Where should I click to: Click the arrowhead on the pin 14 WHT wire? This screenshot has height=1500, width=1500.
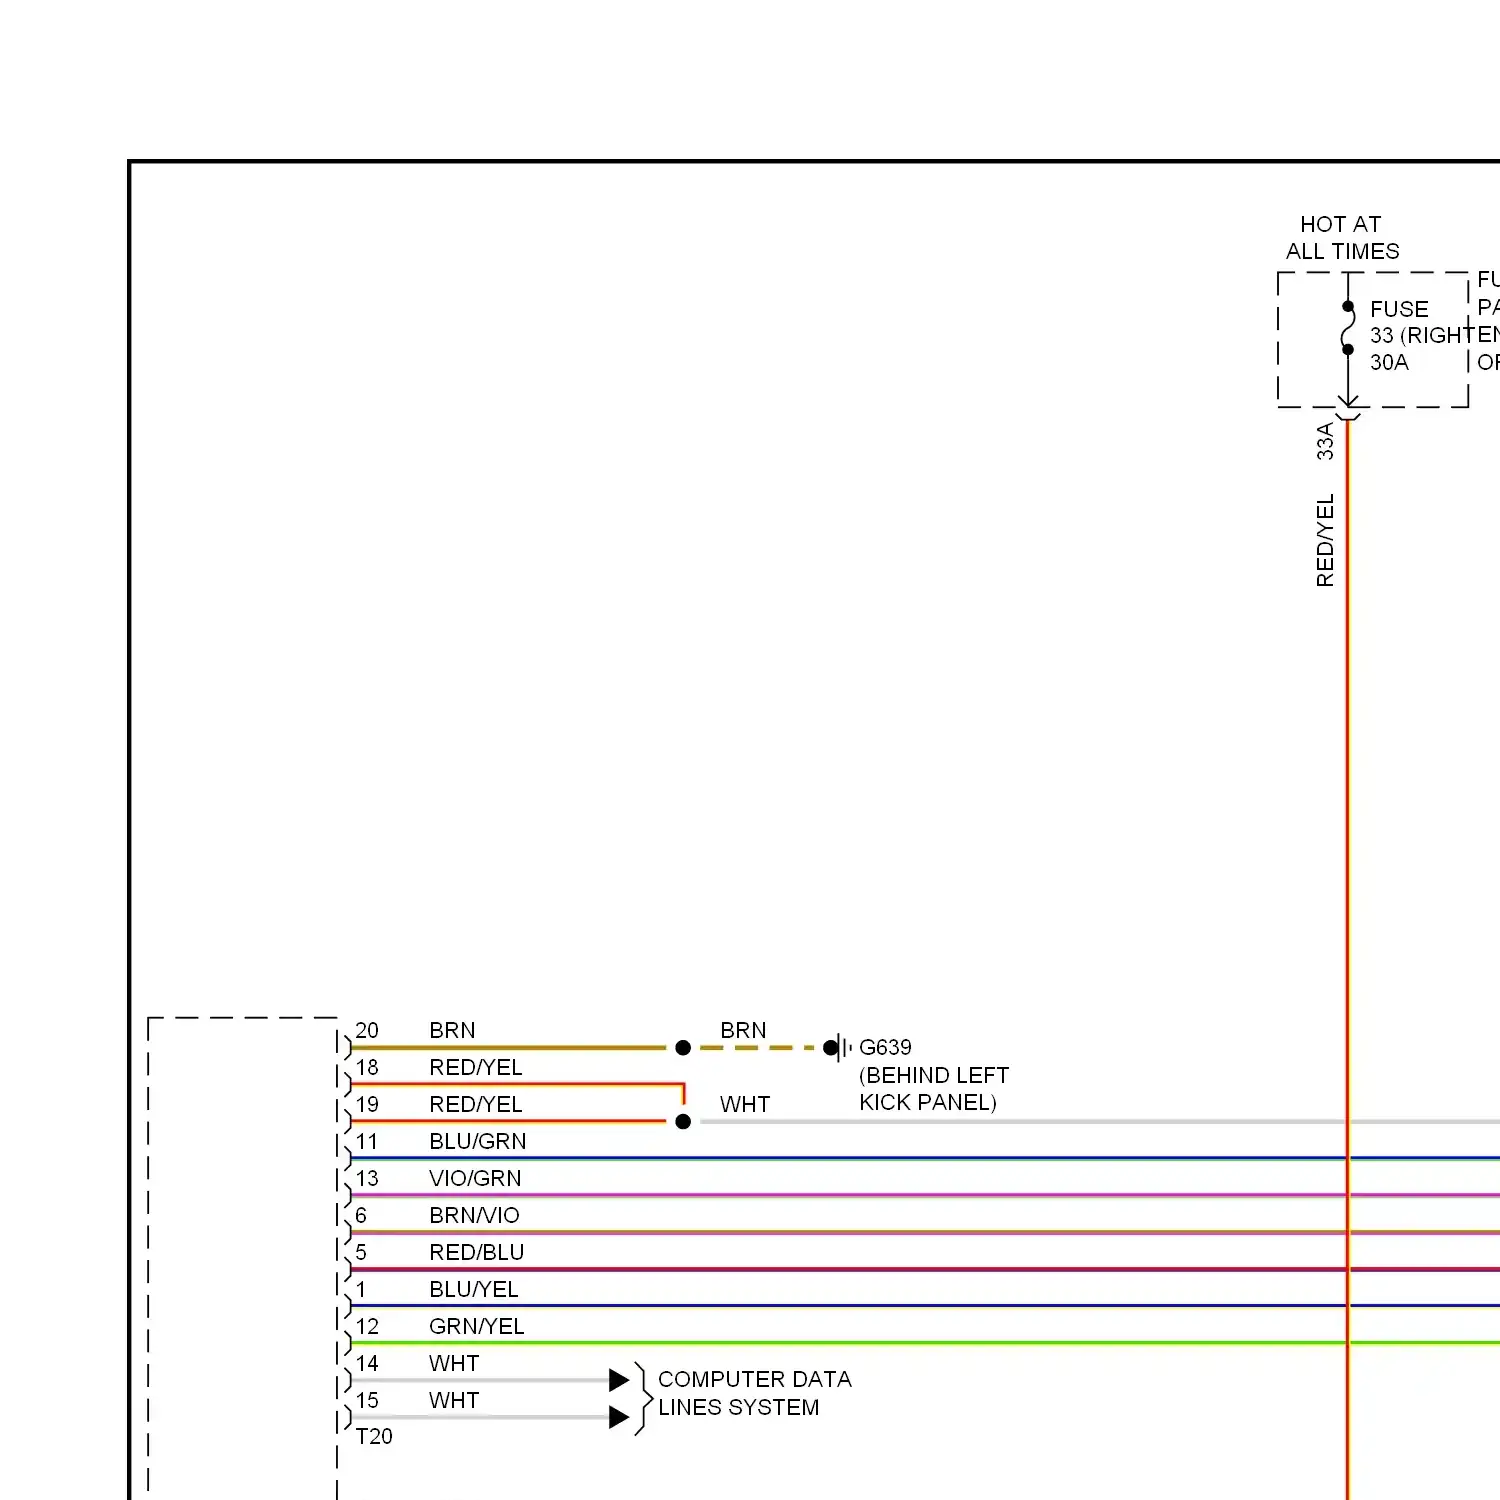(619, 1380)
